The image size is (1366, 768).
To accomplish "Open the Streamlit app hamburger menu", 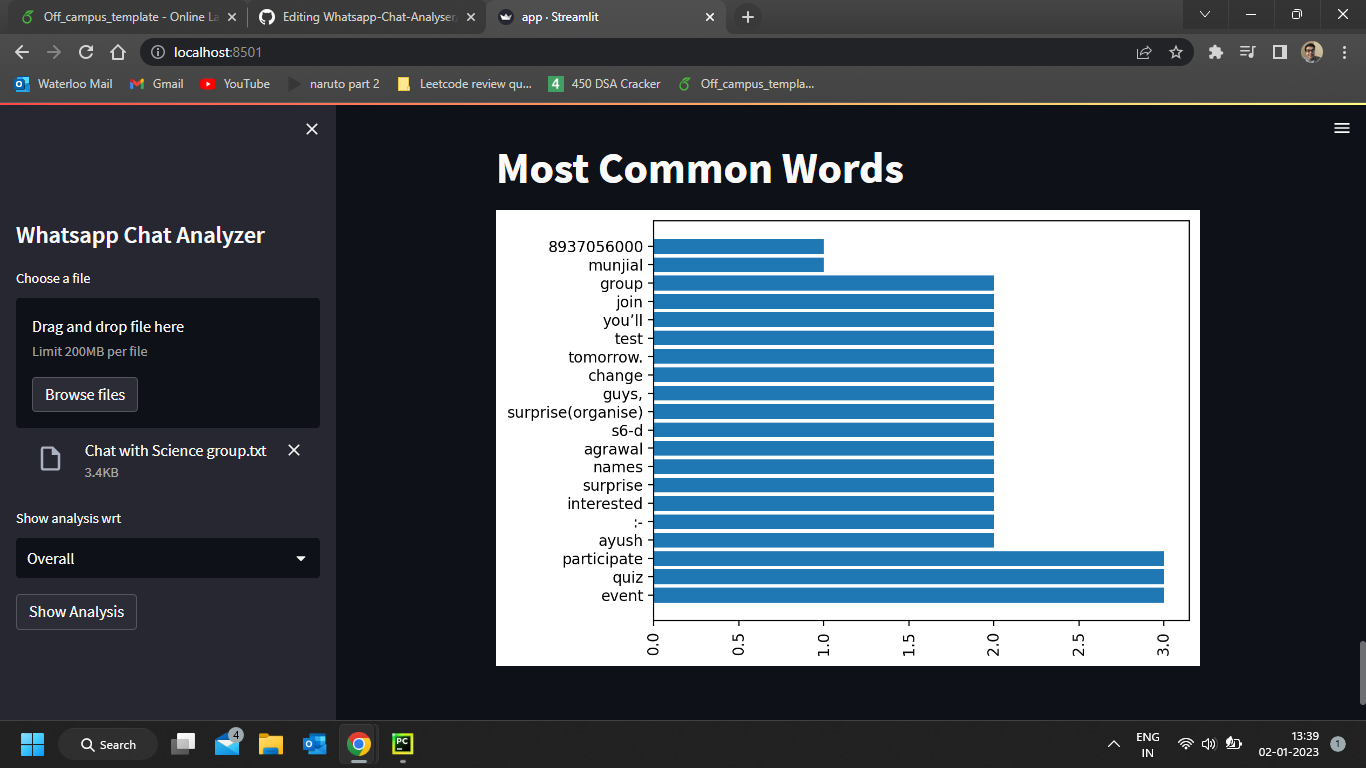I will (1341, 128).
